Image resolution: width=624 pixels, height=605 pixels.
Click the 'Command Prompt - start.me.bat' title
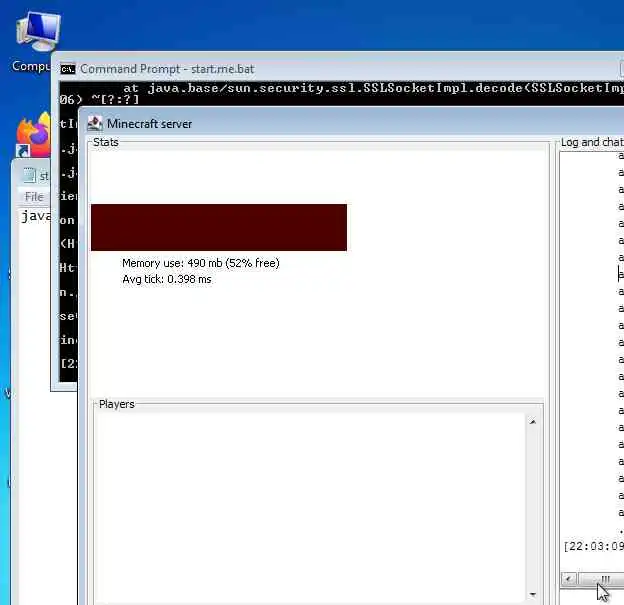click(167, 69)
